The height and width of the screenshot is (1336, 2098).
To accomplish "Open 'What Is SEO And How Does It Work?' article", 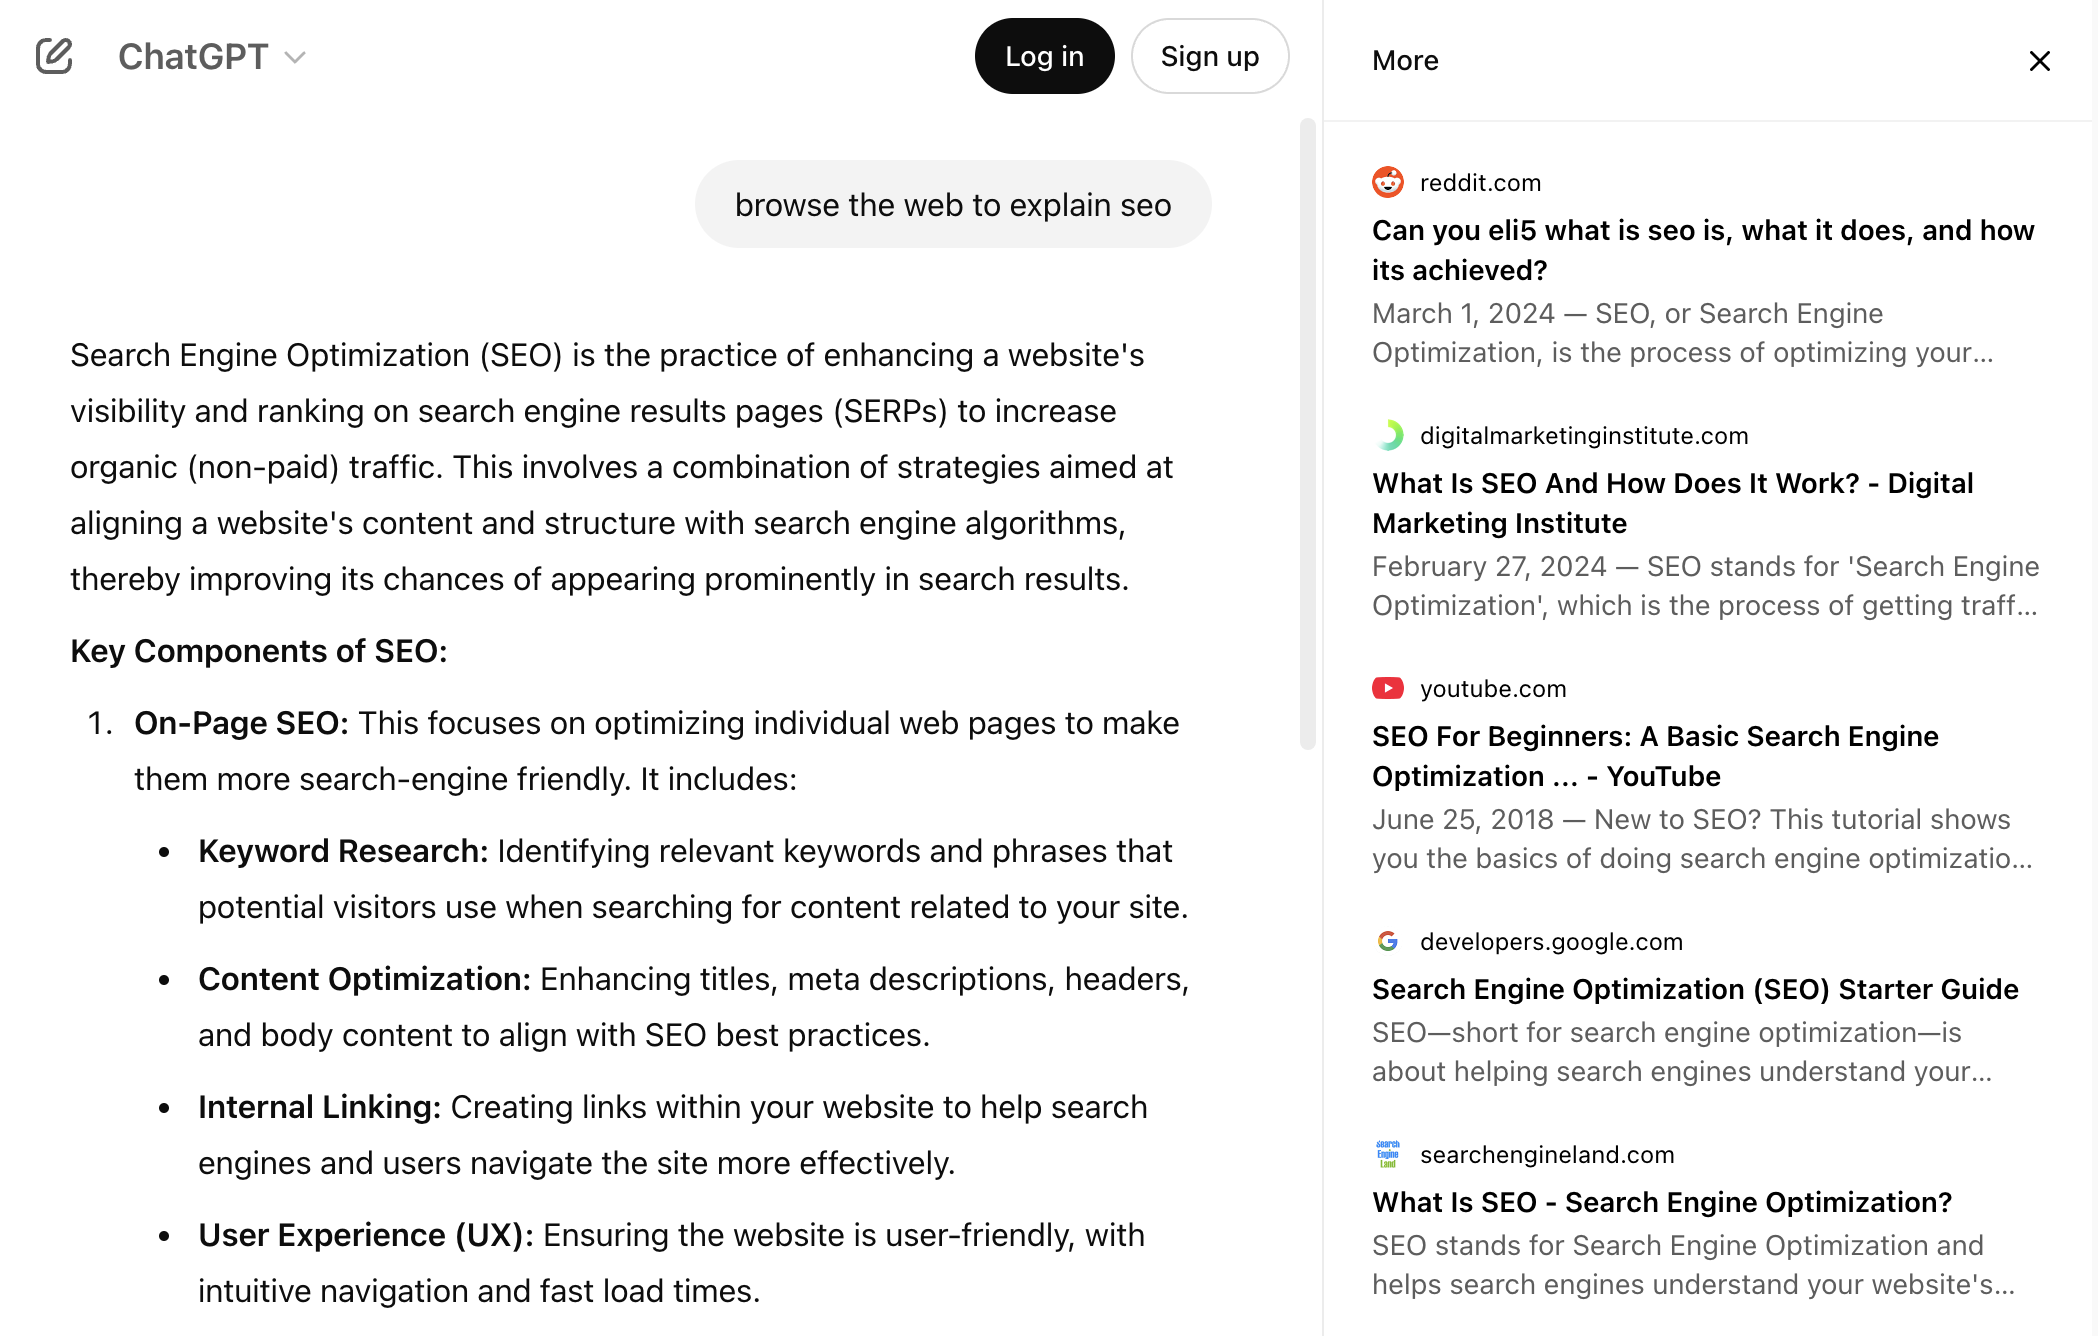I will coord(1672,502).
